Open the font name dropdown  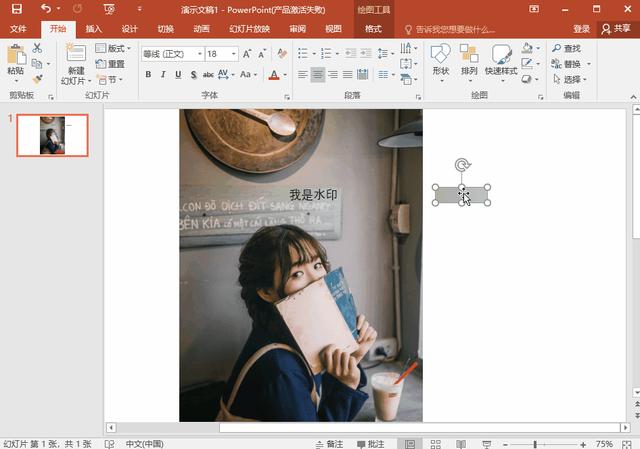click(199, 54)
